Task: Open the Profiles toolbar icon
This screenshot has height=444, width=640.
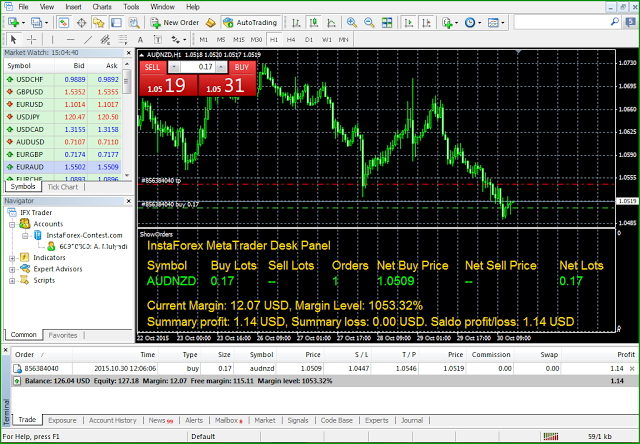Action: pos(39,22)
